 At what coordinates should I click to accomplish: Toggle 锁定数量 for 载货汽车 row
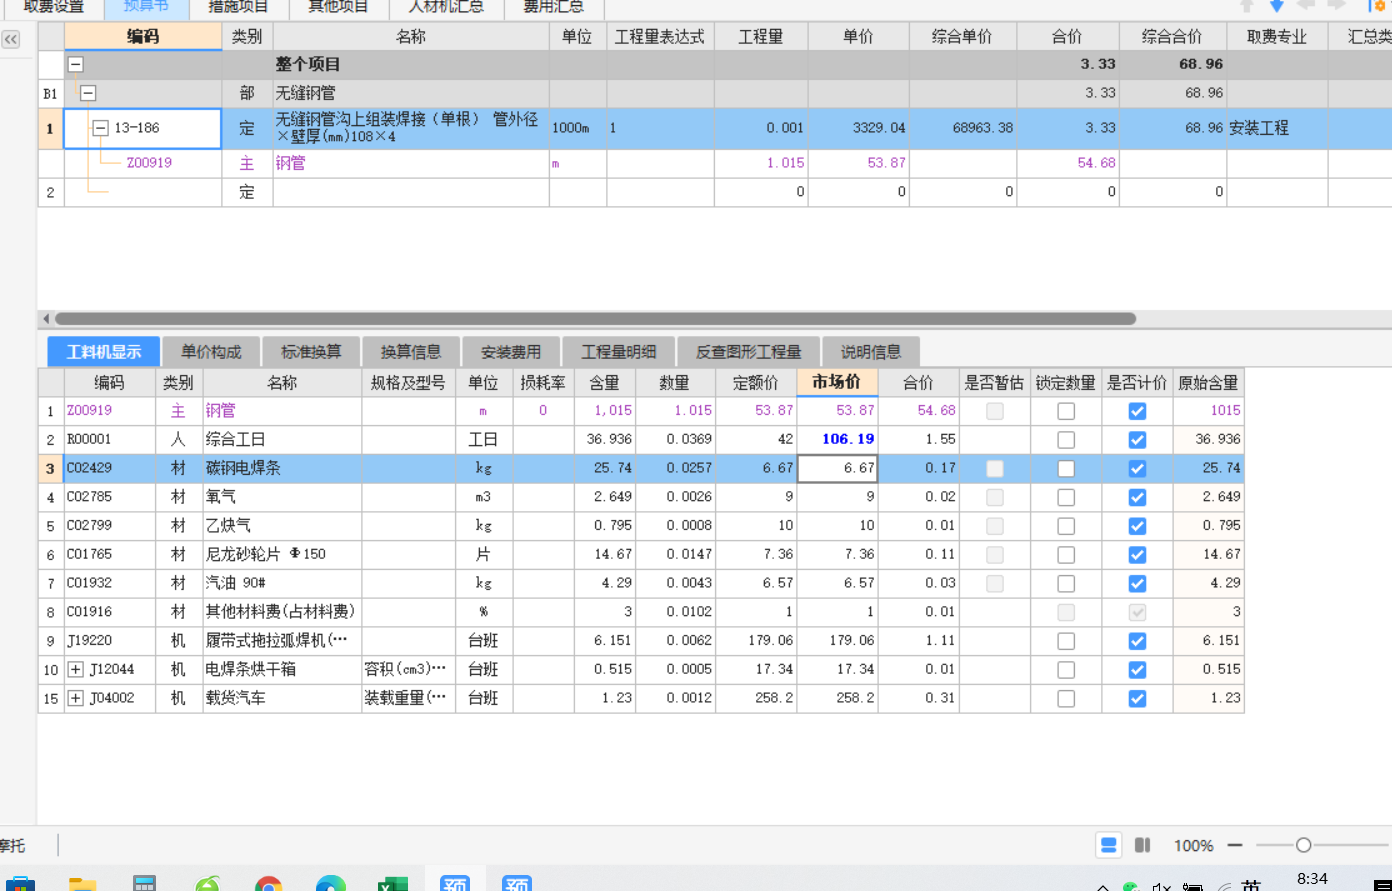(x=1066, y=699)
